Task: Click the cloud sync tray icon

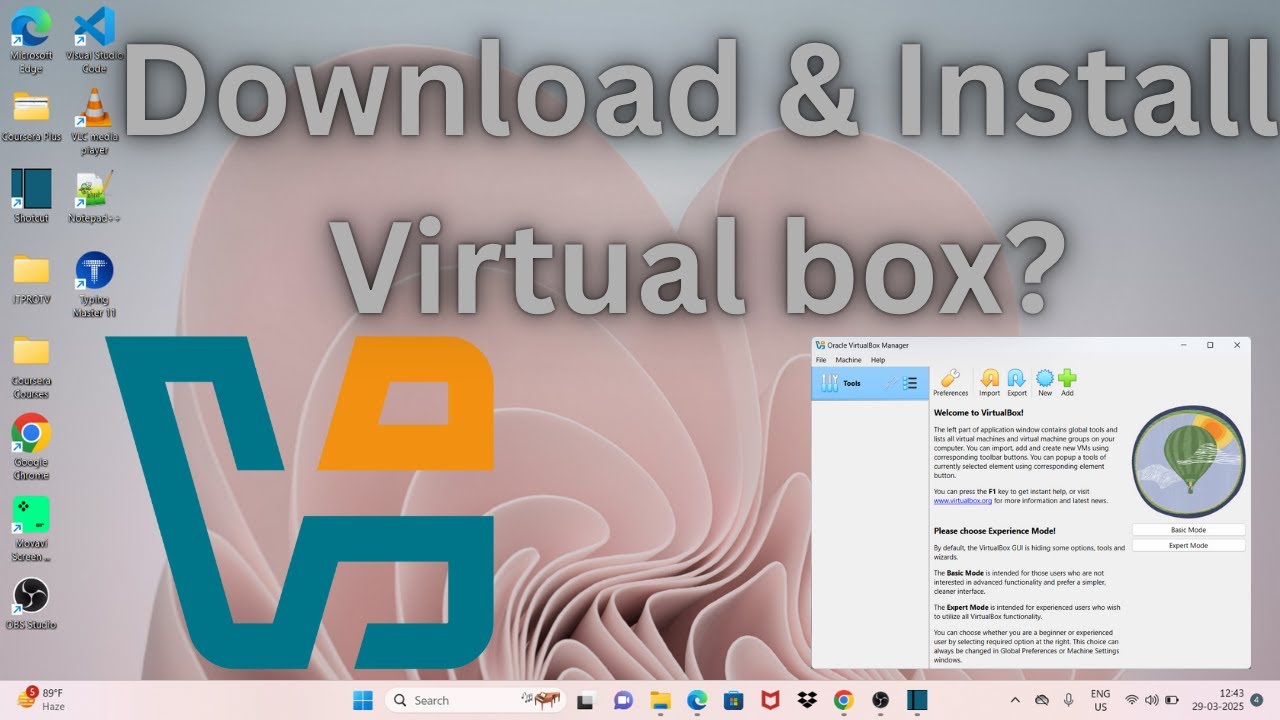Action: 1042,700
